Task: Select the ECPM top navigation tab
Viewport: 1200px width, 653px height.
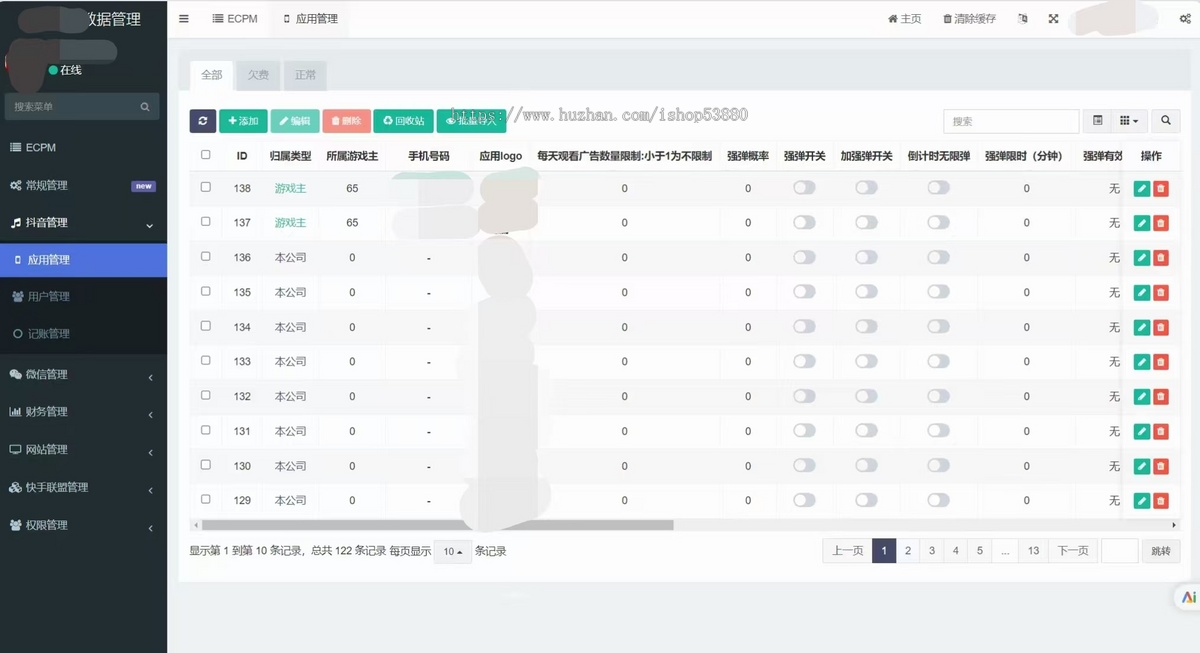Action: (235, 19)
